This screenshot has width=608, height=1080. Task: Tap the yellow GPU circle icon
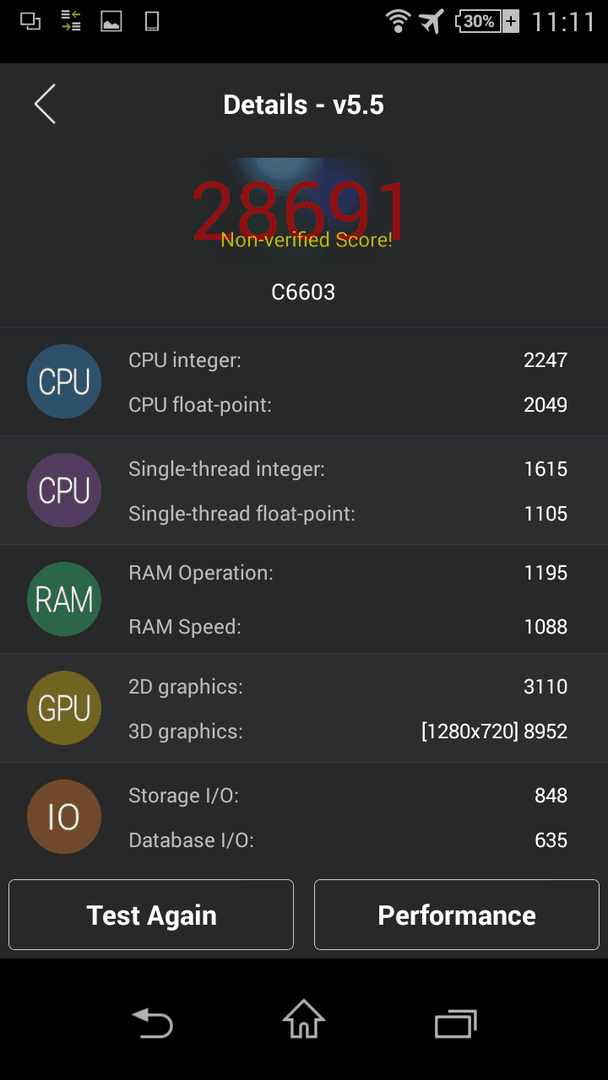[64, 708]
